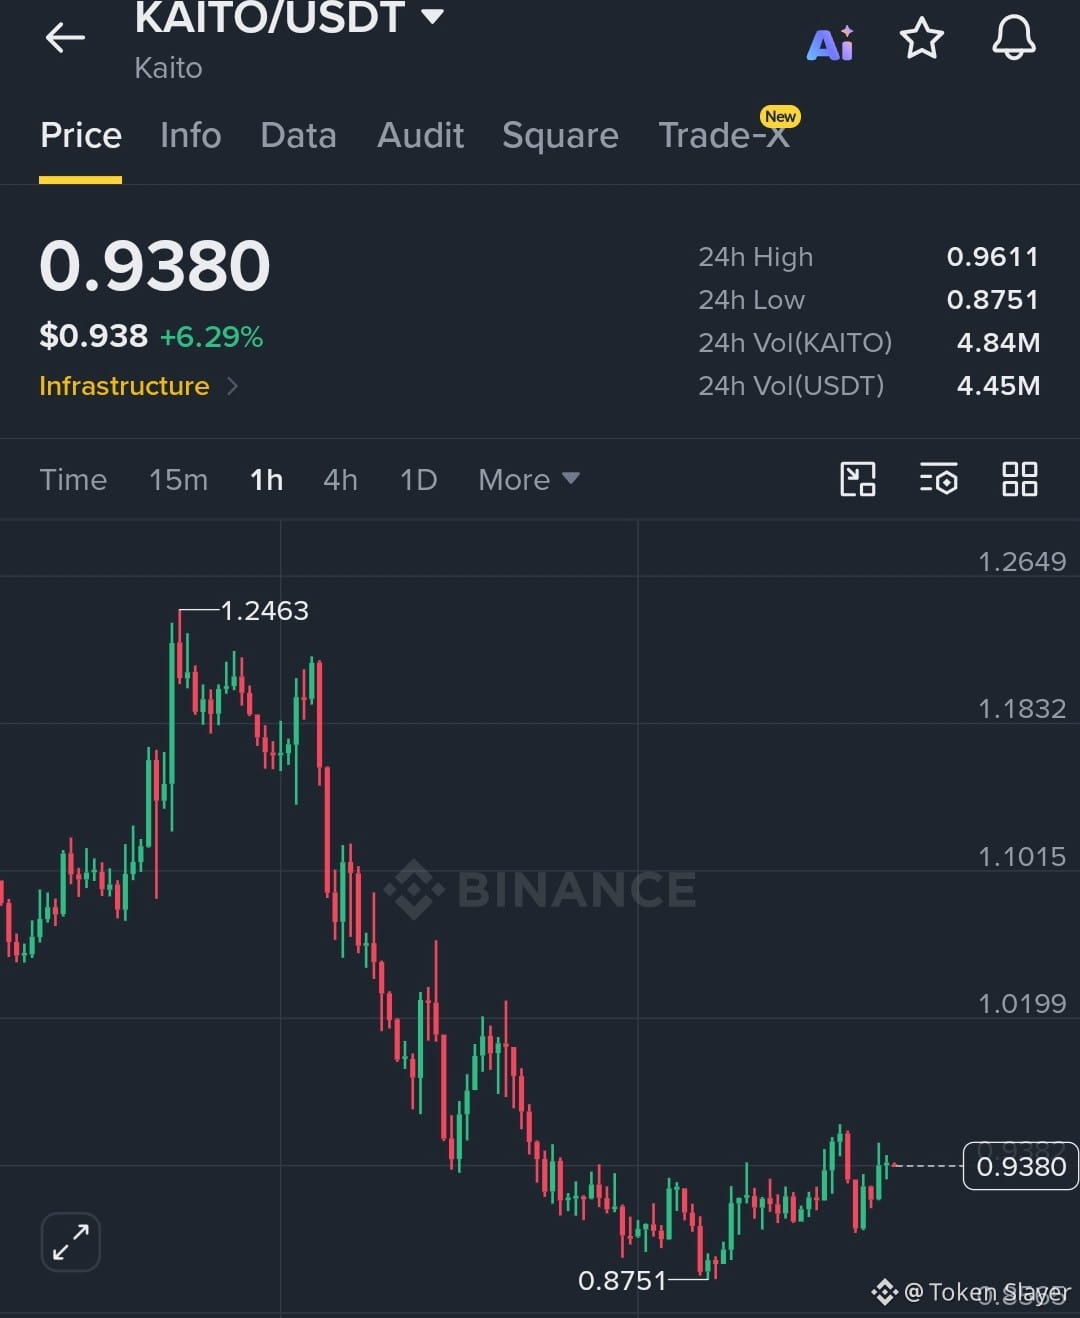Tap the 24h Vol(KAITO) label

795,343
